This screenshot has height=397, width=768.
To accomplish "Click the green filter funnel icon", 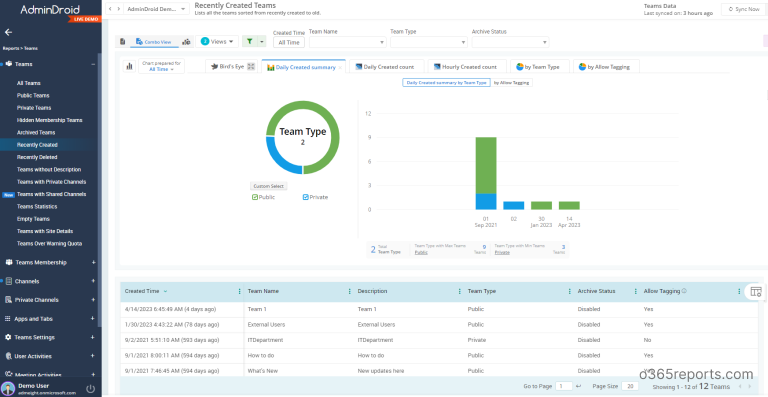I will tap(250, 42).
